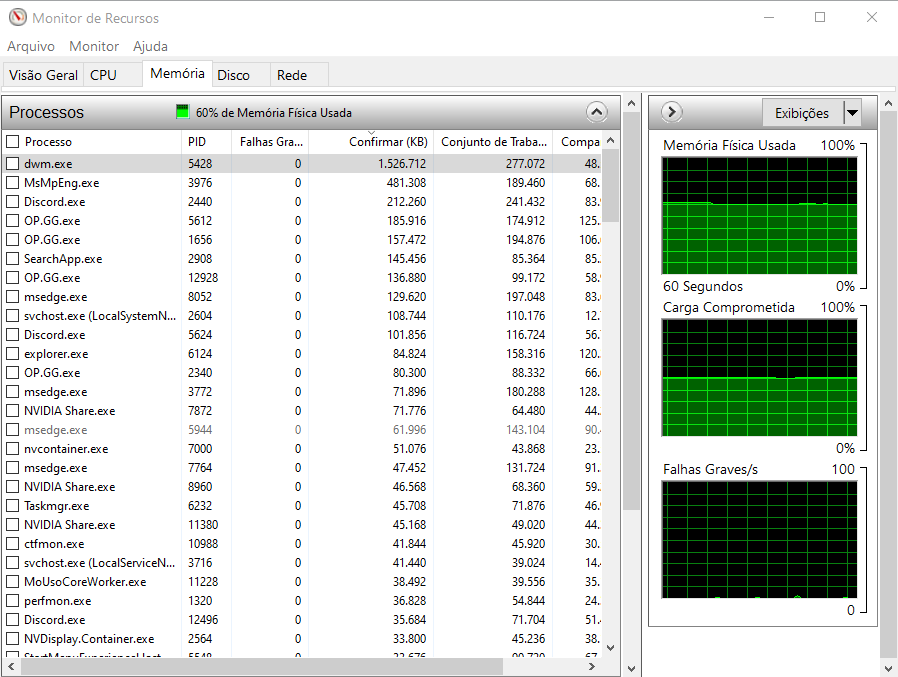Check the ctfmon.exe process checkbox

click(x=13, y=544)
